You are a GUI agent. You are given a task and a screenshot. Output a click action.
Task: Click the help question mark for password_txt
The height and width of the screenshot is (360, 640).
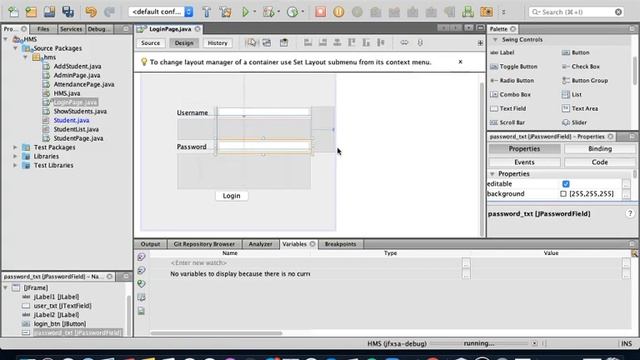coord(630,213)
